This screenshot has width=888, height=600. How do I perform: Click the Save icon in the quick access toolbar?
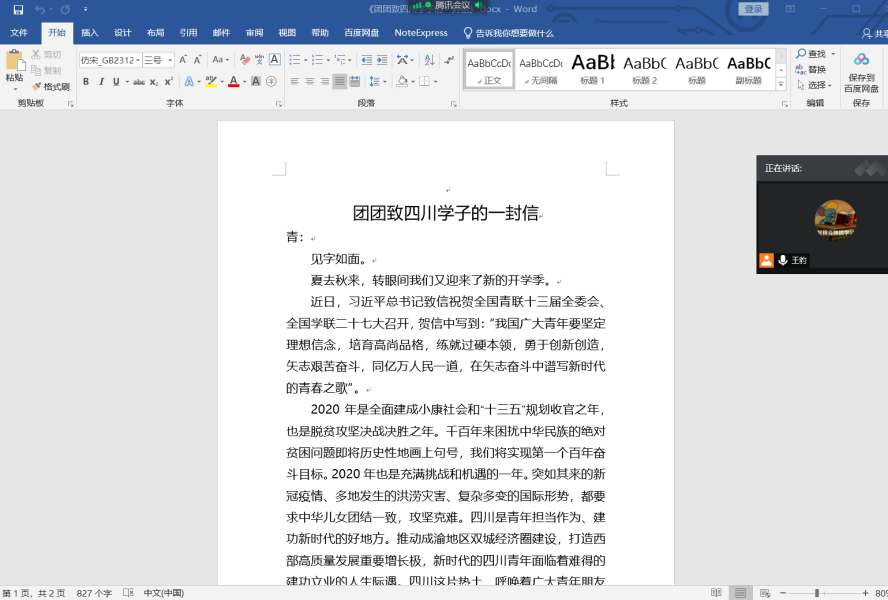18,10
